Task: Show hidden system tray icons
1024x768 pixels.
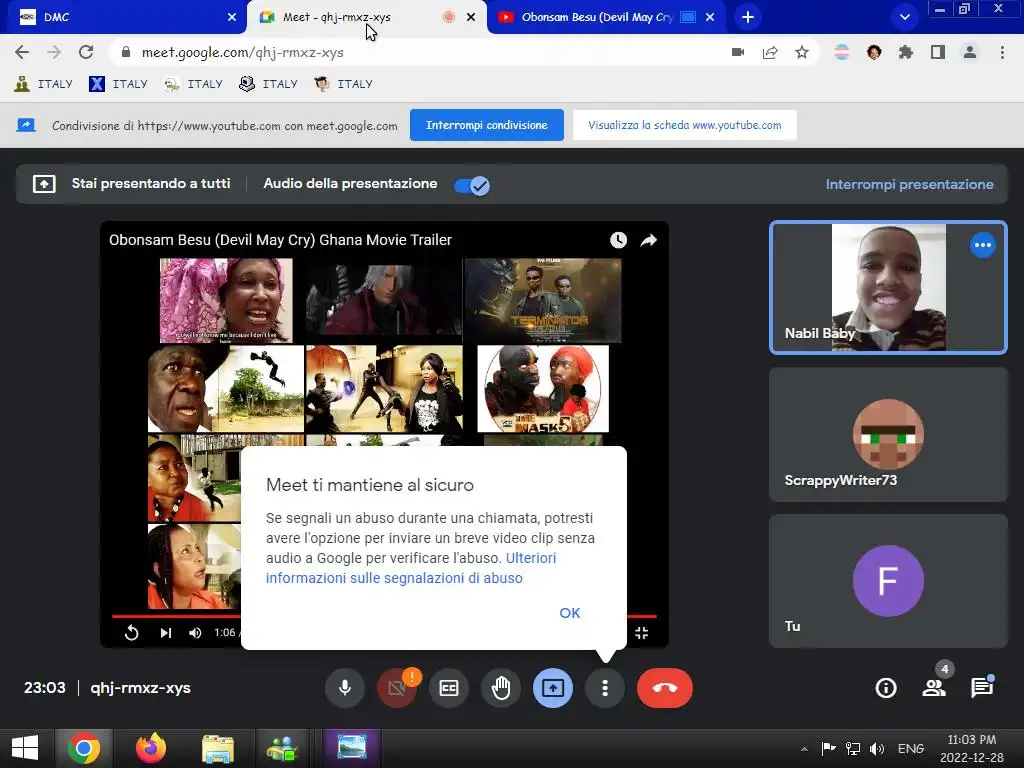Action: 804,749
